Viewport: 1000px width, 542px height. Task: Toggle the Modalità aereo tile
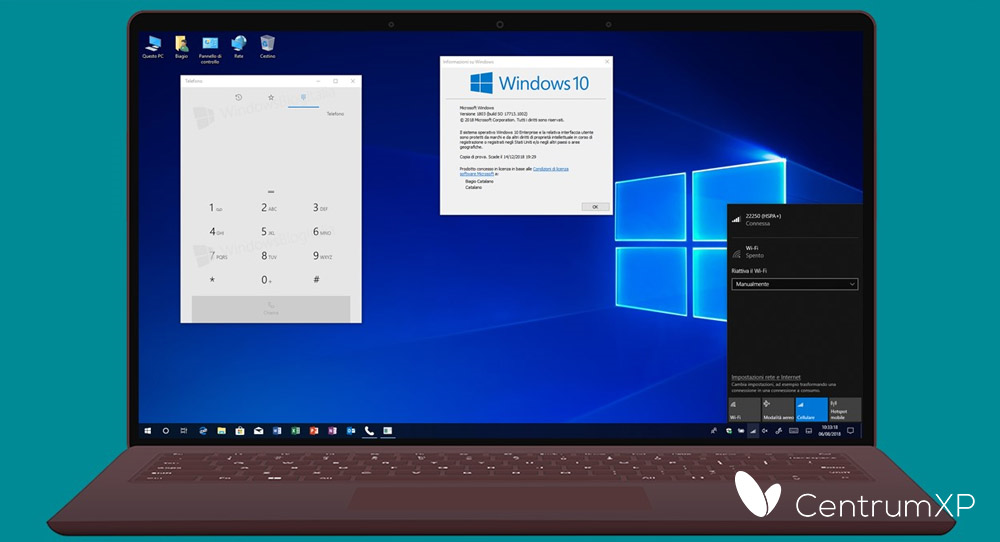[778, 409]
